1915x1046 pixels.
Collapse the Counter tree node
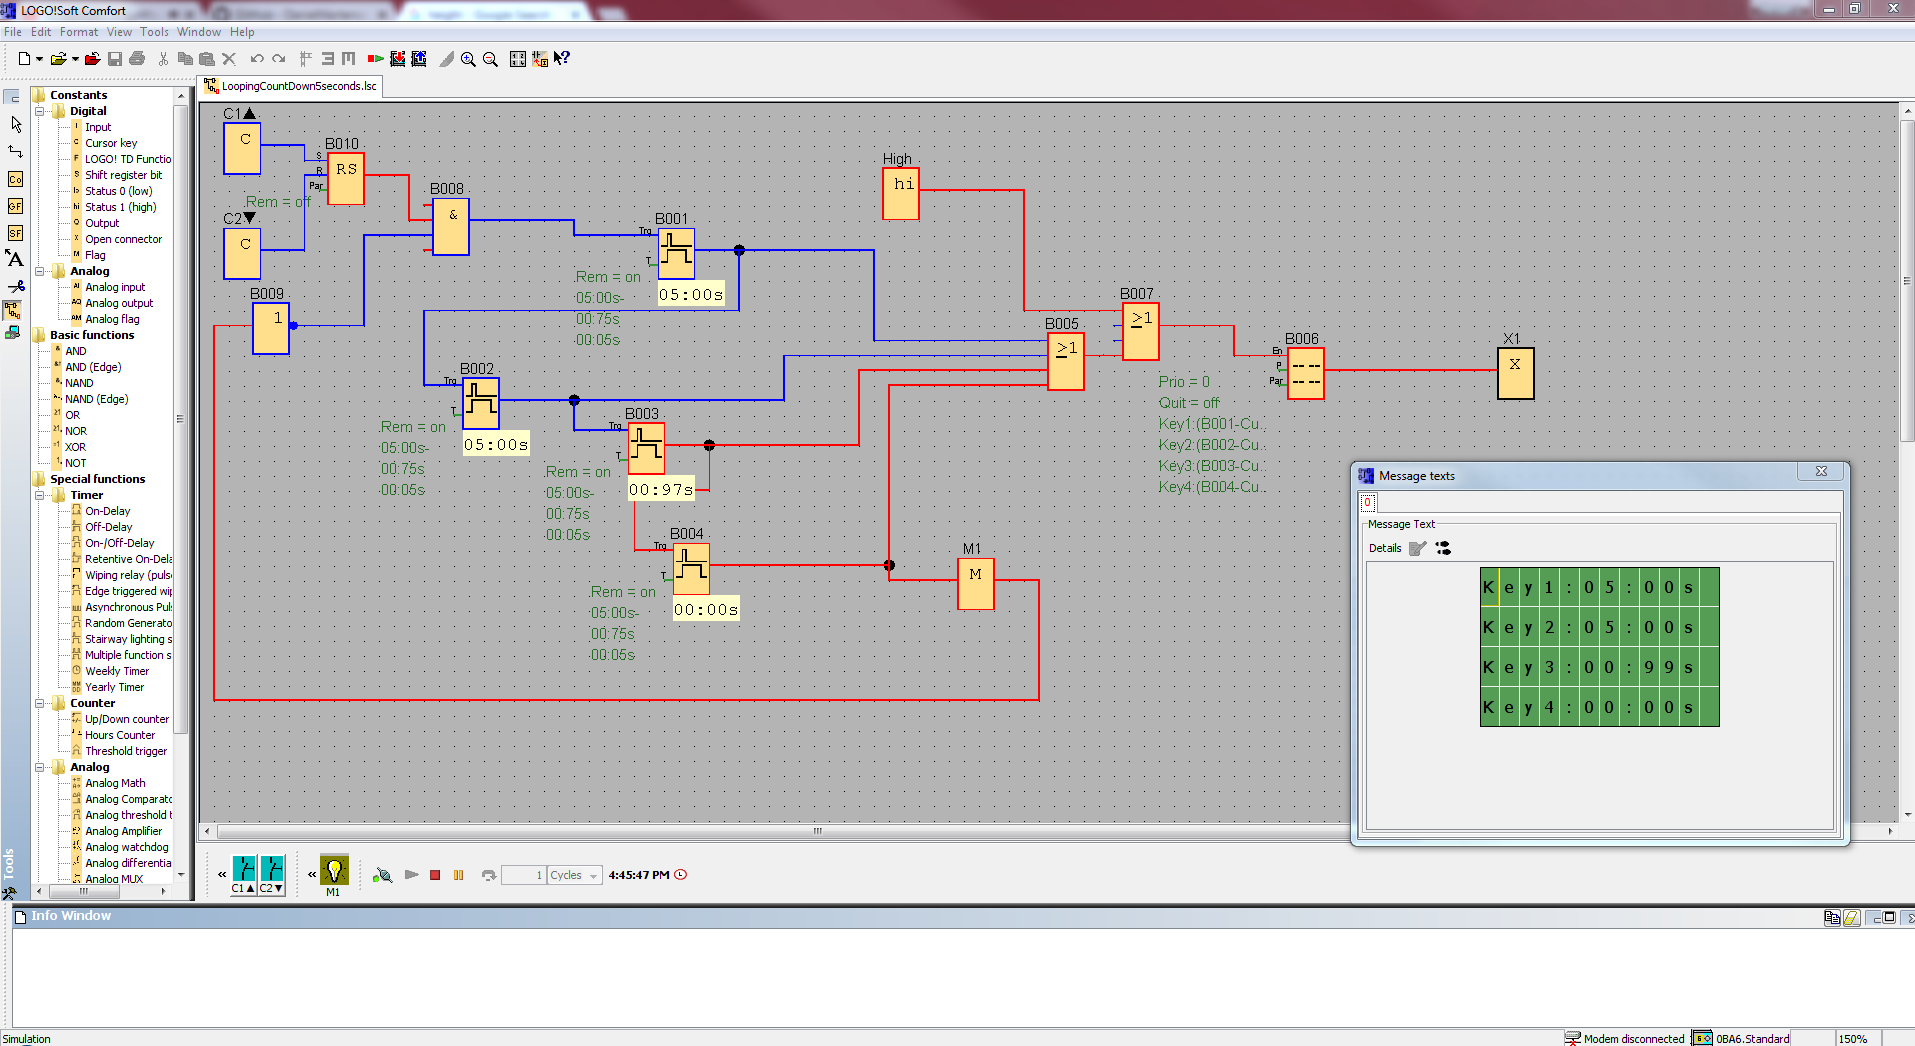[x=40, y=703]
